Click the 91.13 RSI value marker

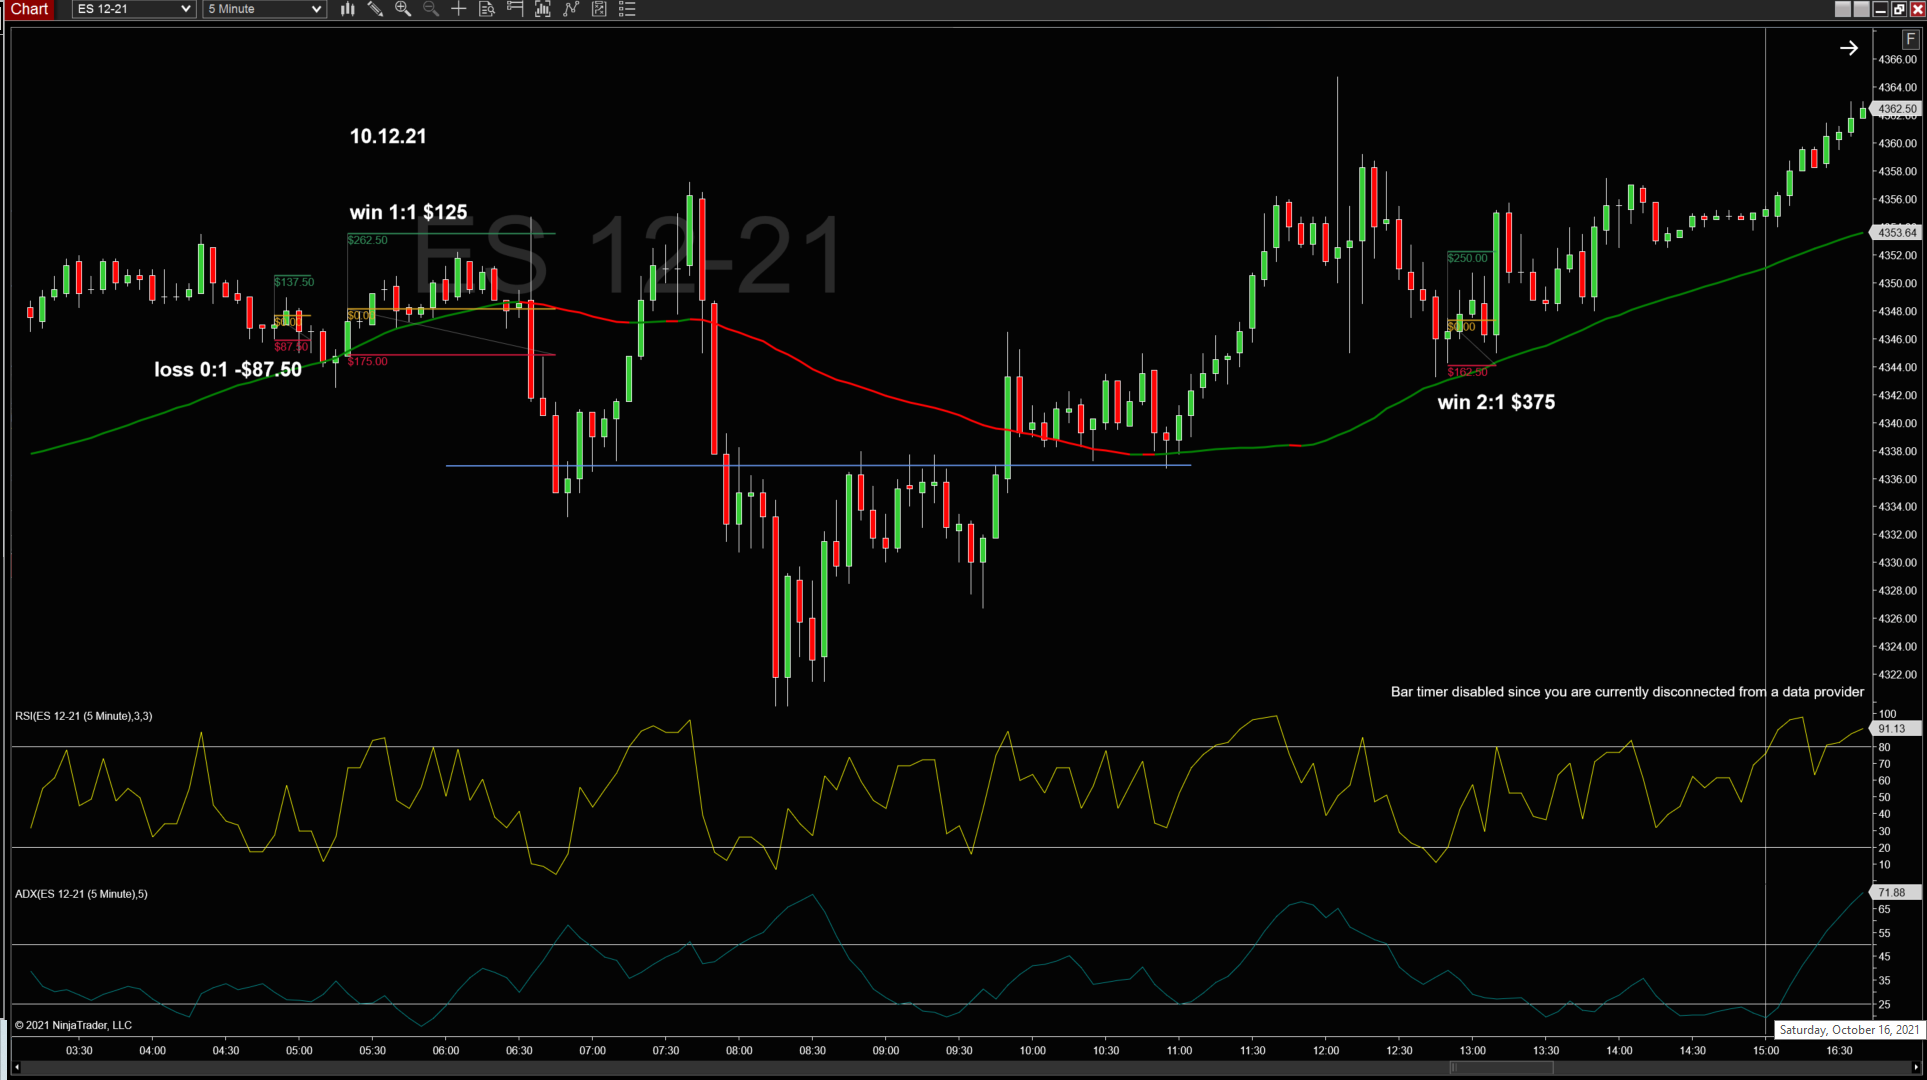[x=1894, y=729]
